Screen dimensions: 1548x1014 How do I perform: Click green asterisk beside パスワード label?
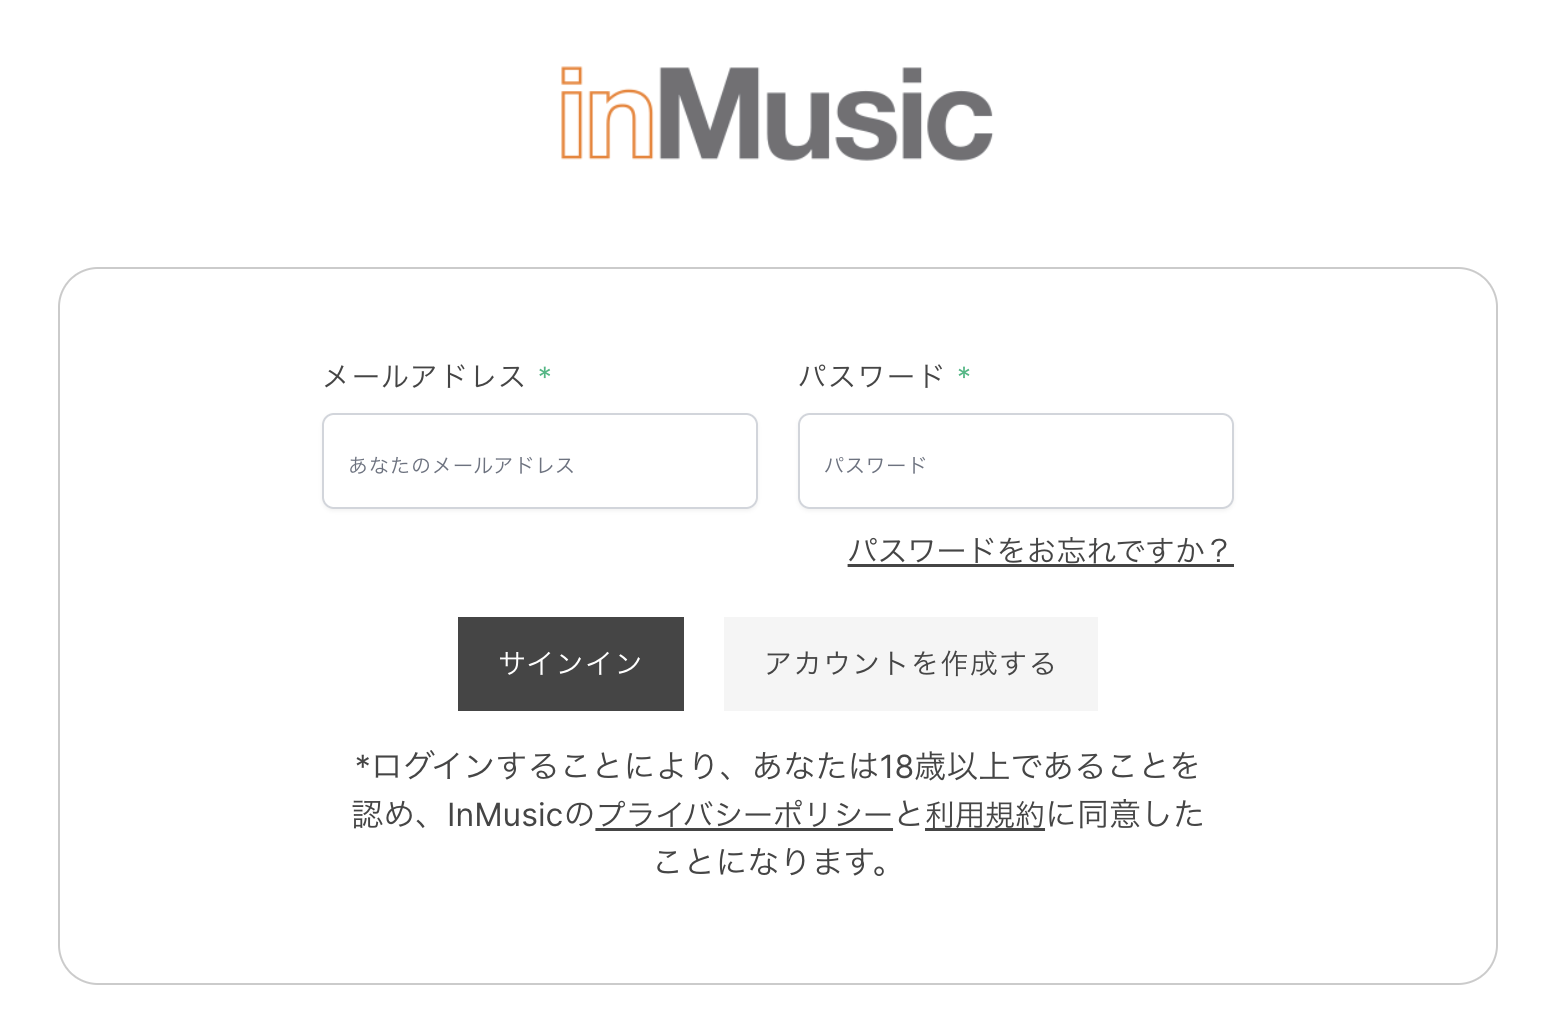(x=964, y=374)
